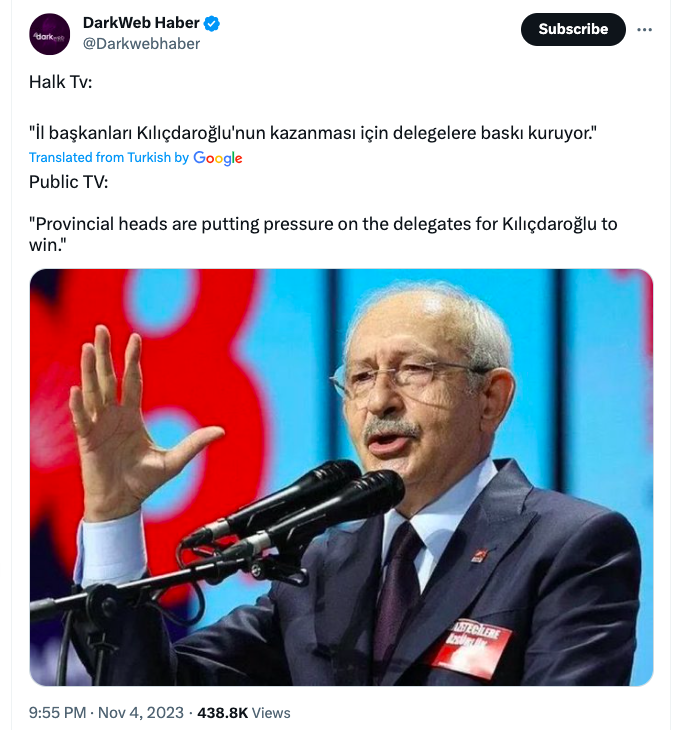Viewport: 678px width, 730px height.
Task: Click the 'Public TV:' translated line
Action: [68, 182]
